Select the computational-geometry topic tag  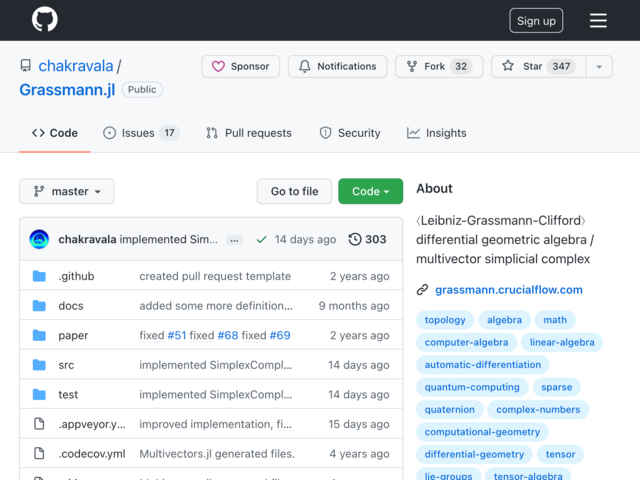(x=482, y=432)
